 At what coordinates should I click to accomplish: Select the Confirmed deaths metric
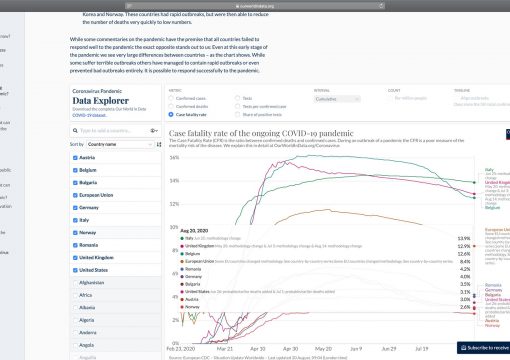point(171,106)
